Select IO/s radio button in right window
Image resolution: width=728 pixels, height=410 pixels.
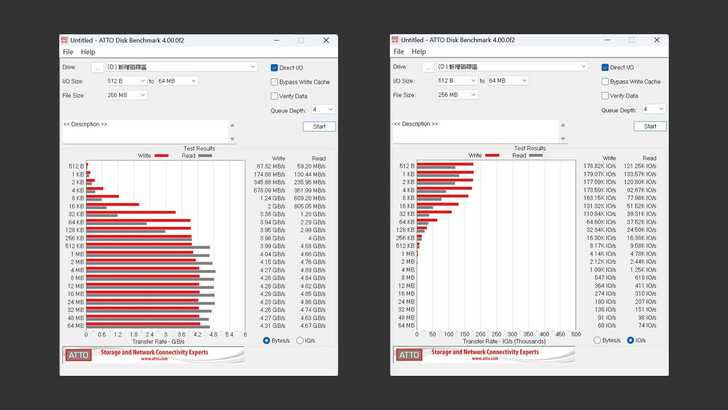click(x=630, y=340)
